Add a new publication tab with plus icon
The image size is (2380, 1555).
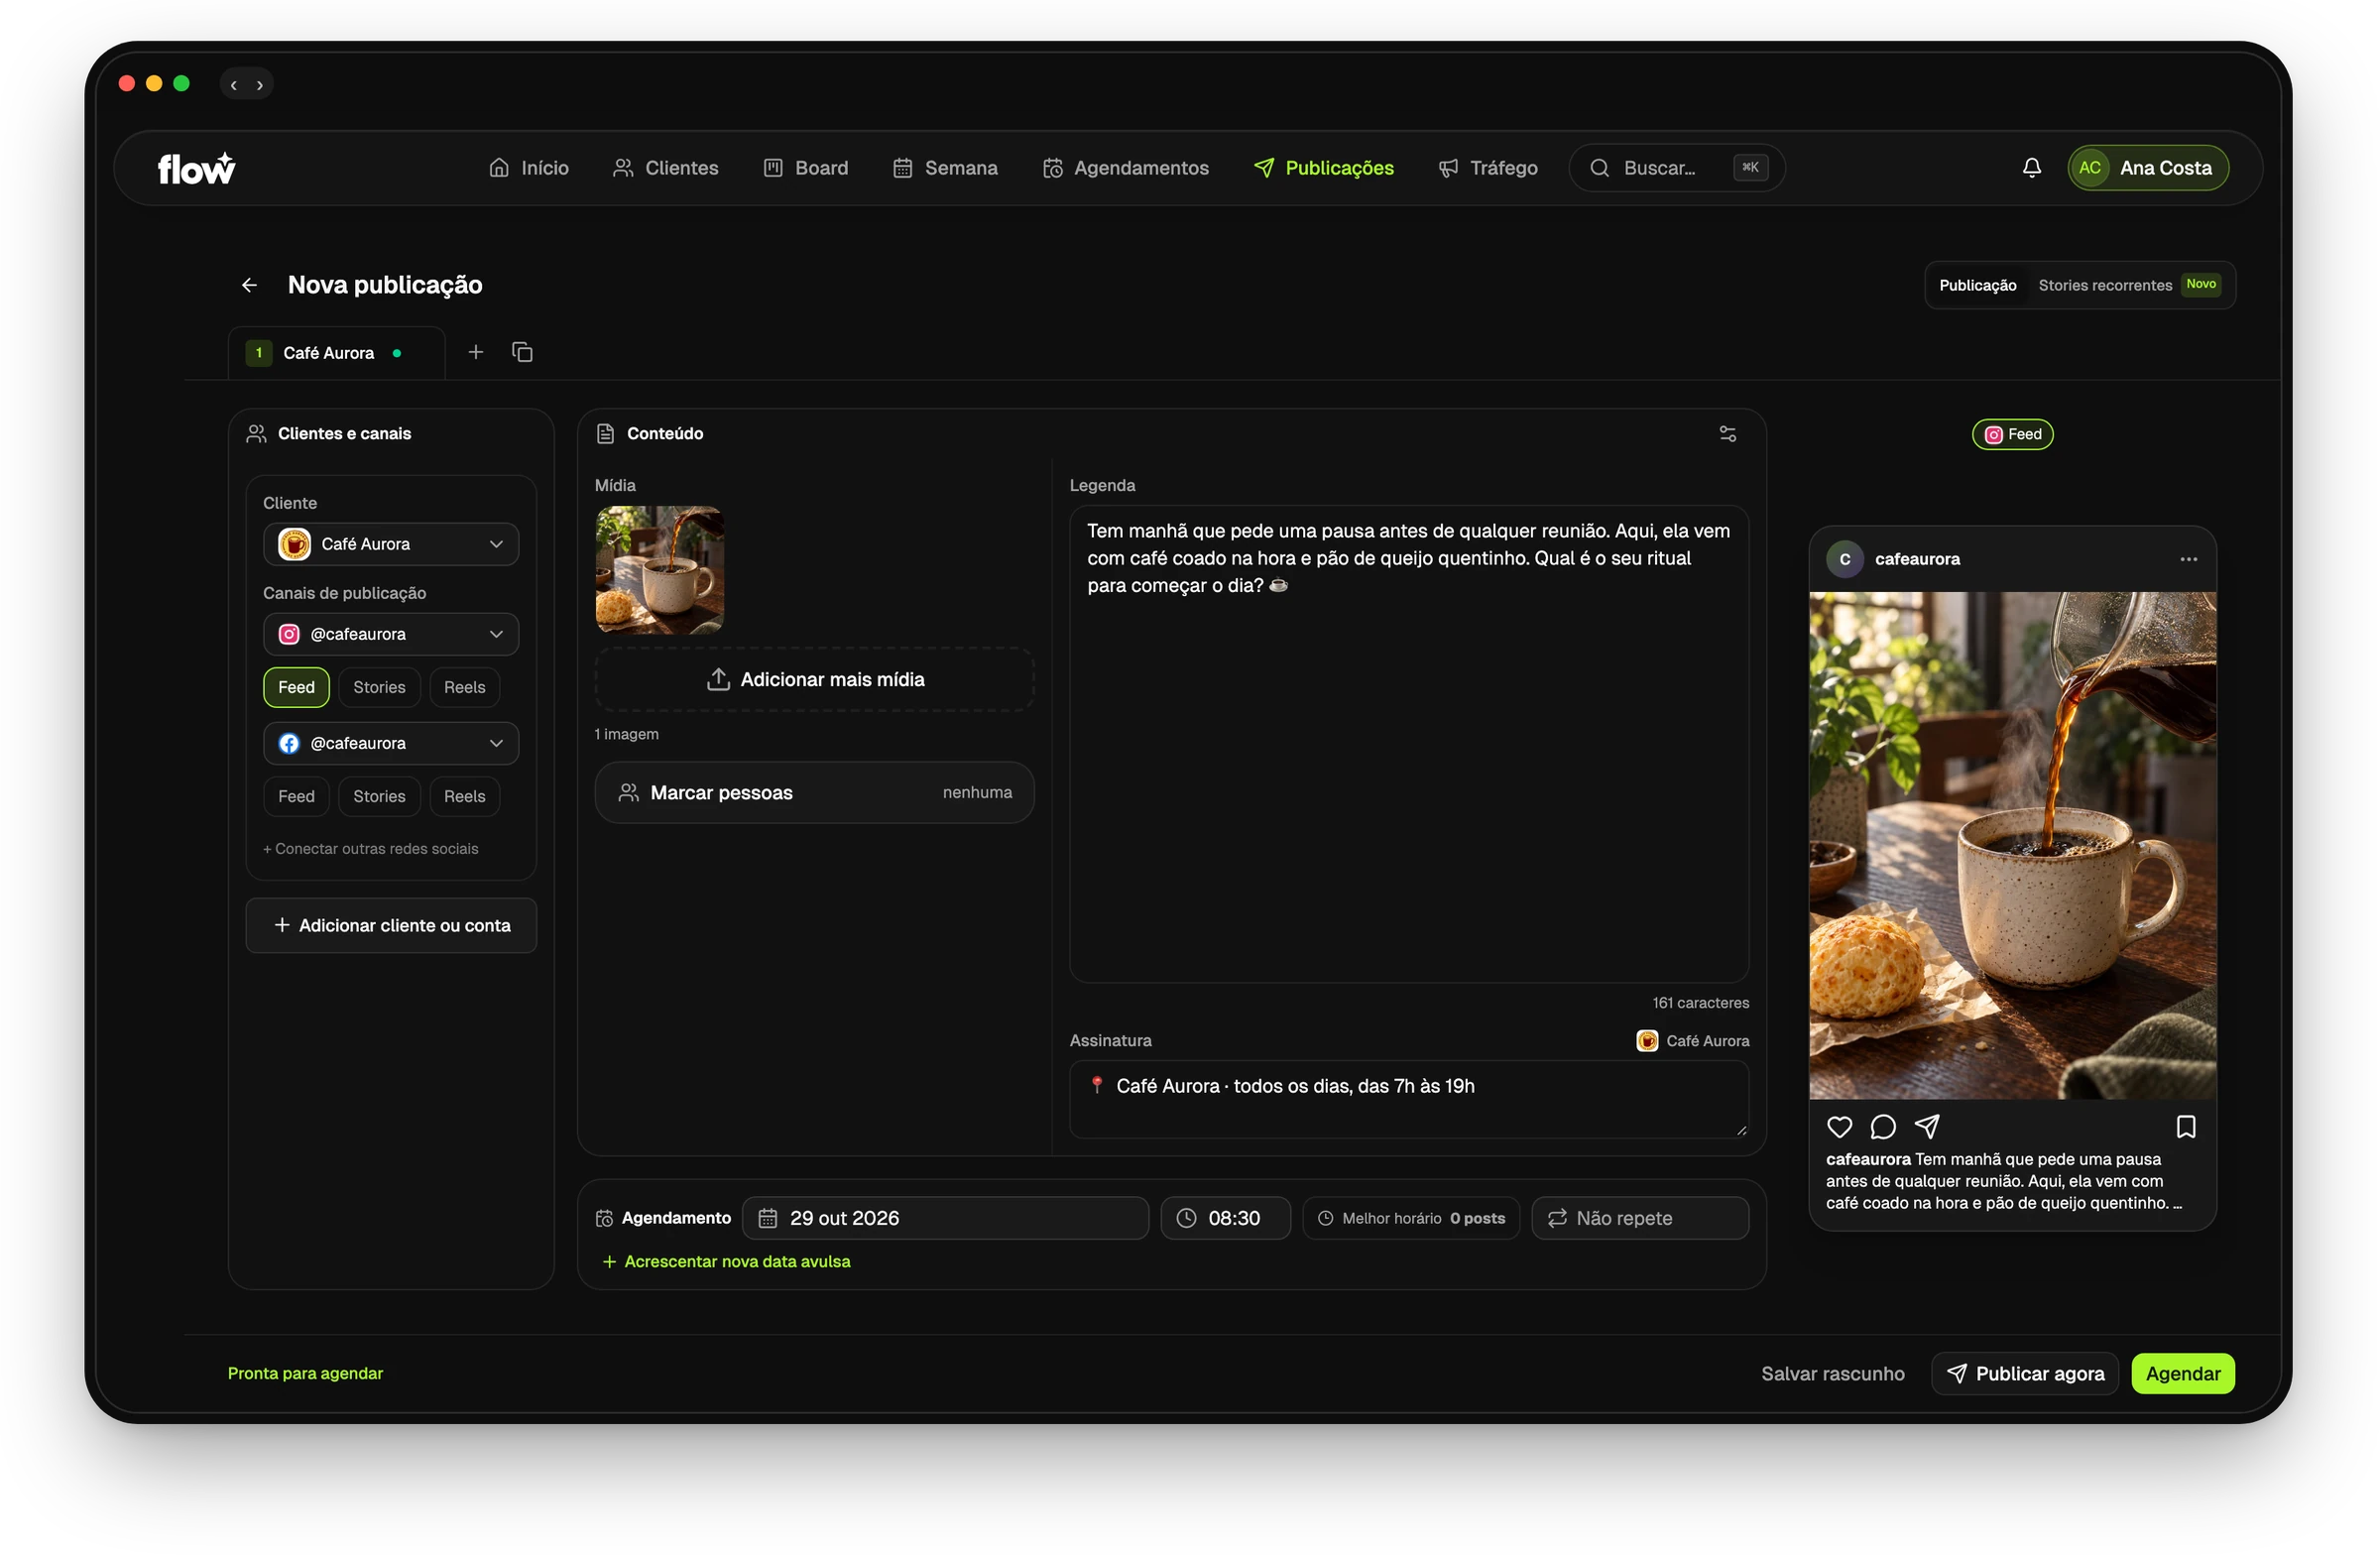click(476, 352)
